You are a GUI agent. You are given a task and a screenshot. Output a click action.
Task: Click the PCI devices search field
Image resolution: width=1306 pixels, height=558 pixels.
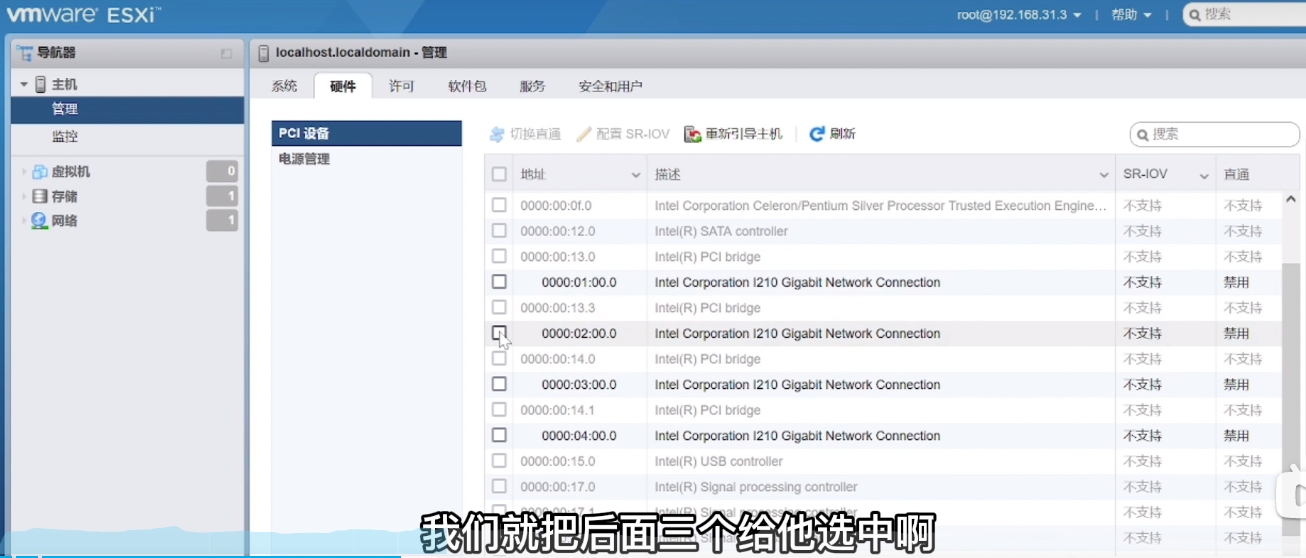click(x=1215, y=134)
